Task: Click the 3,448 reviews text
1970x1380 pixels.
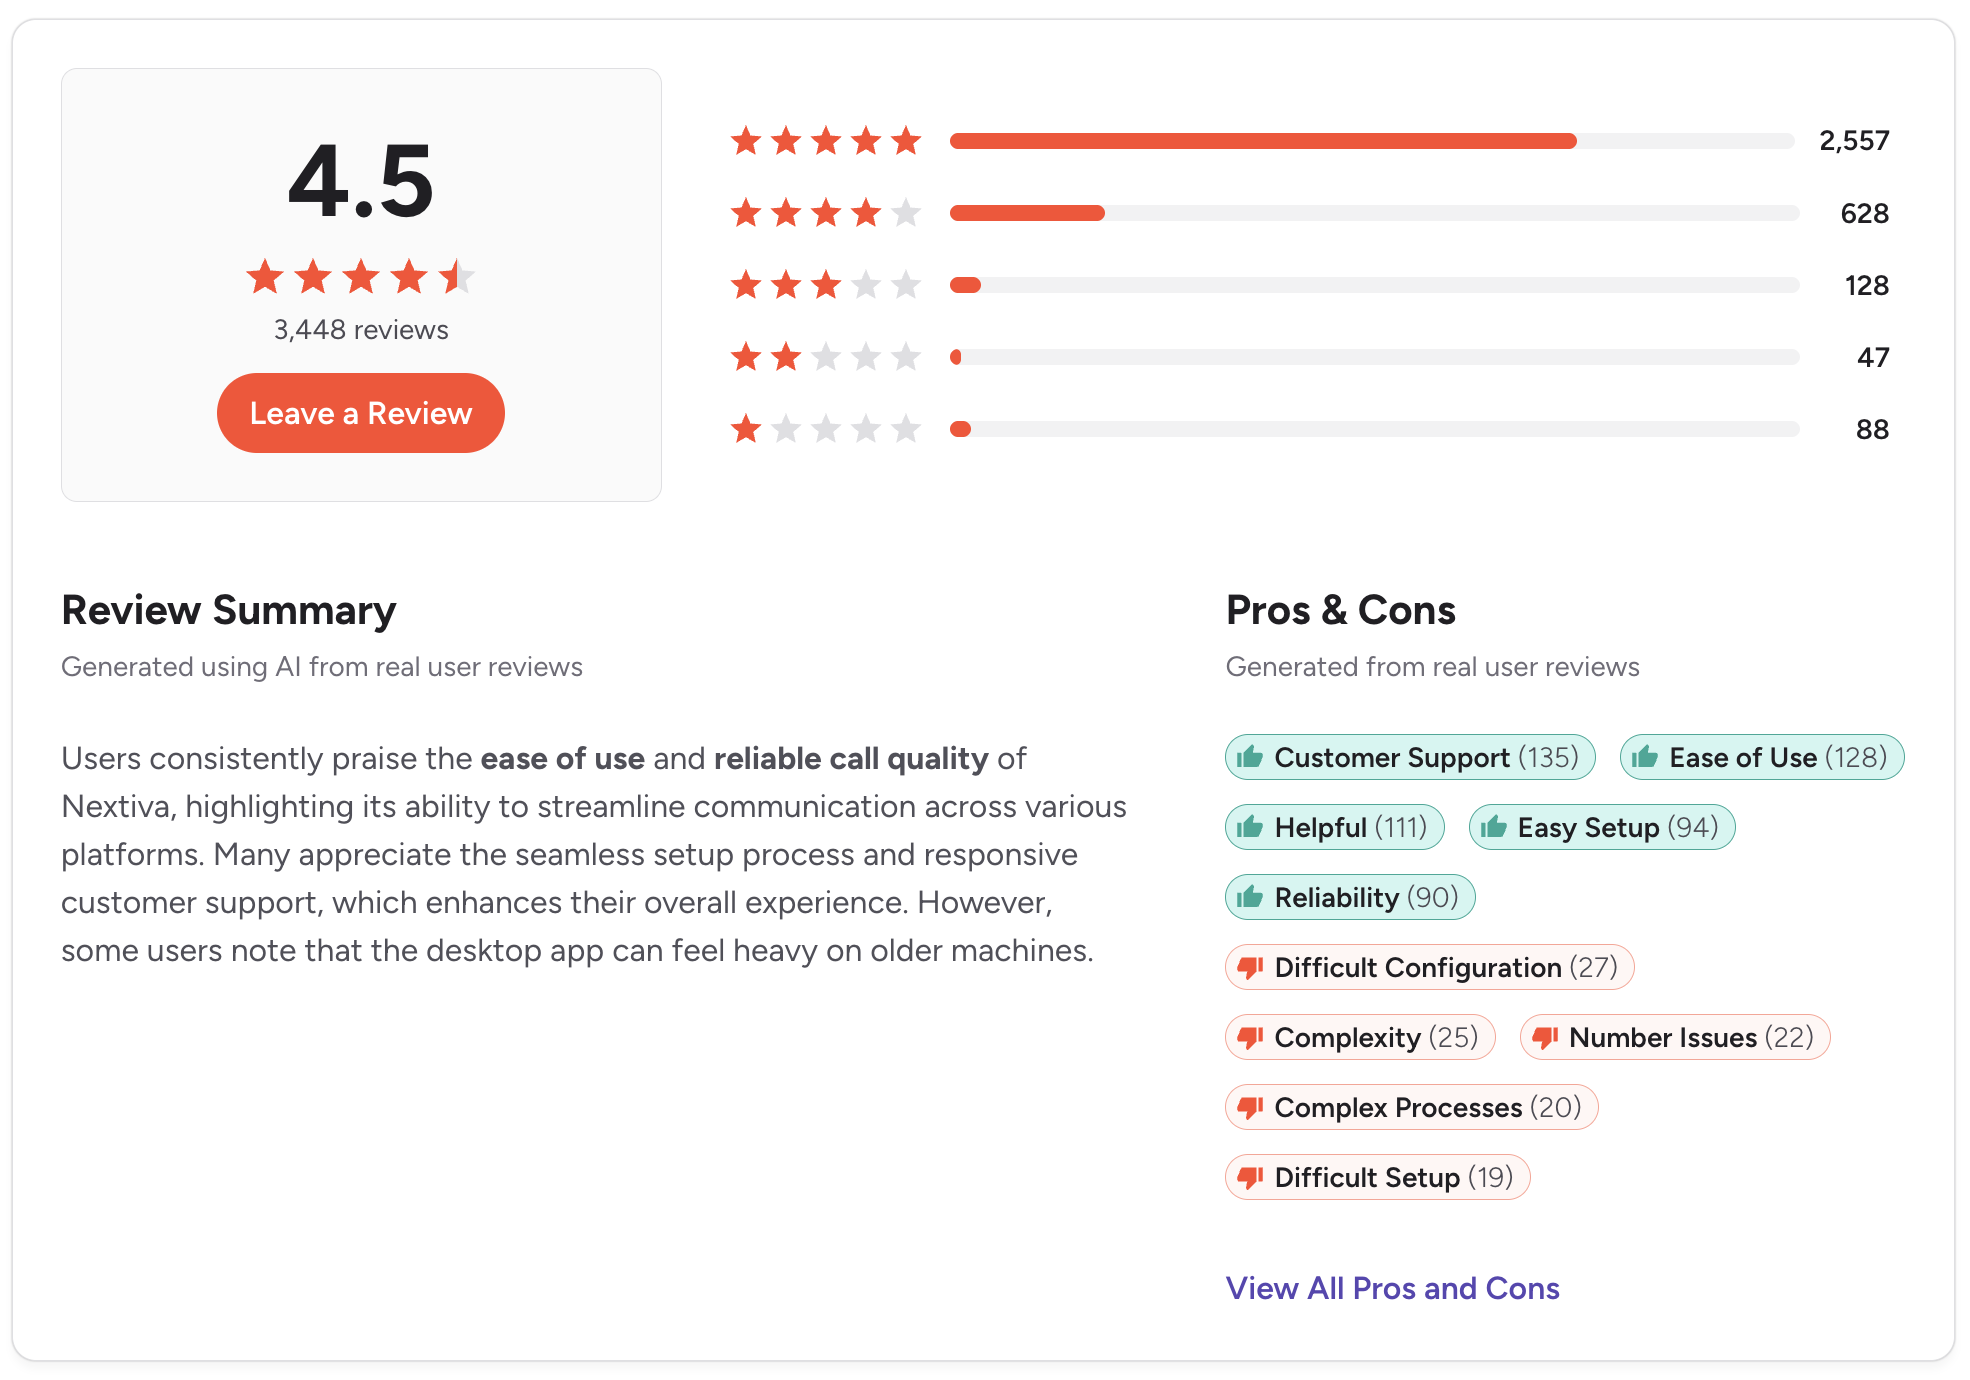Action: (x=360, y=329)
